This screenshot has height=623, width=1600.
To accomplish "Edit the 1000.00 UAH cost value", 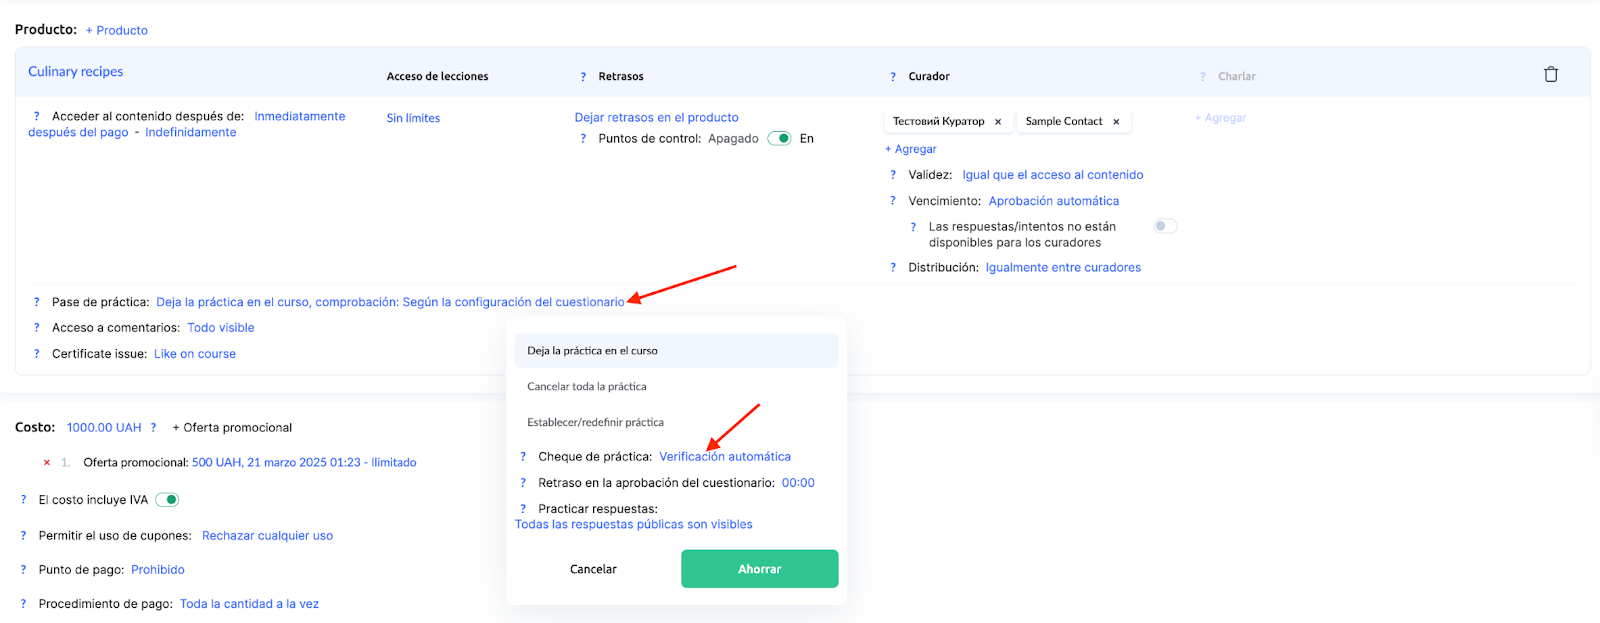I will (104, 428).
